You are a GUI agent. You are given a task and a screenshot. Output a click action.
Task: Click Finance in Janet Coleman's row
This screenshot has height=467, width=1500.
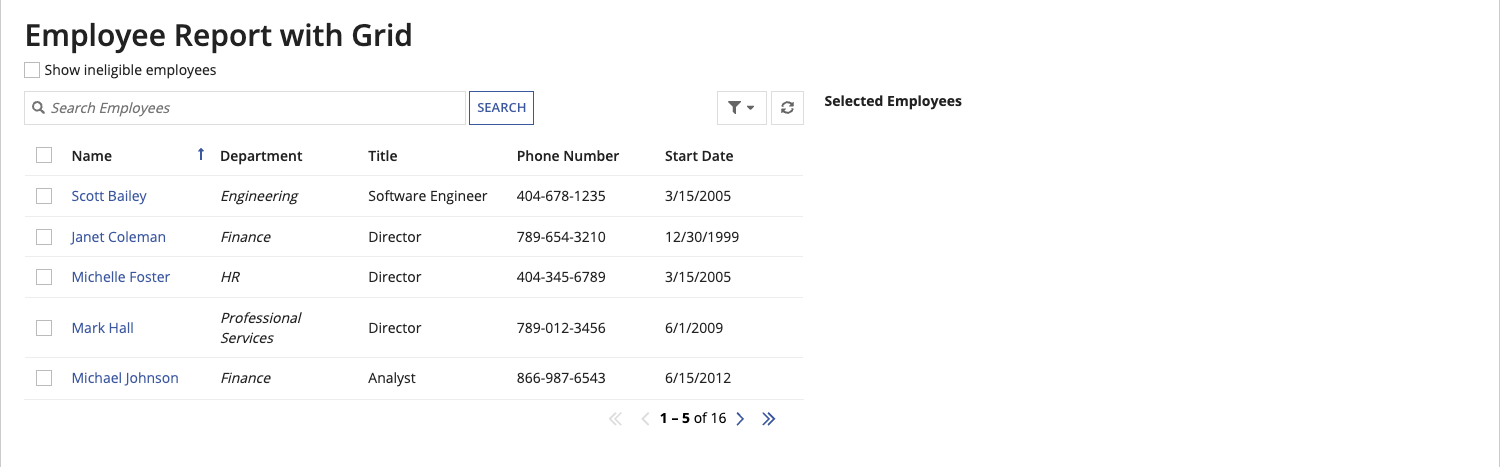(x=245, y=237)
